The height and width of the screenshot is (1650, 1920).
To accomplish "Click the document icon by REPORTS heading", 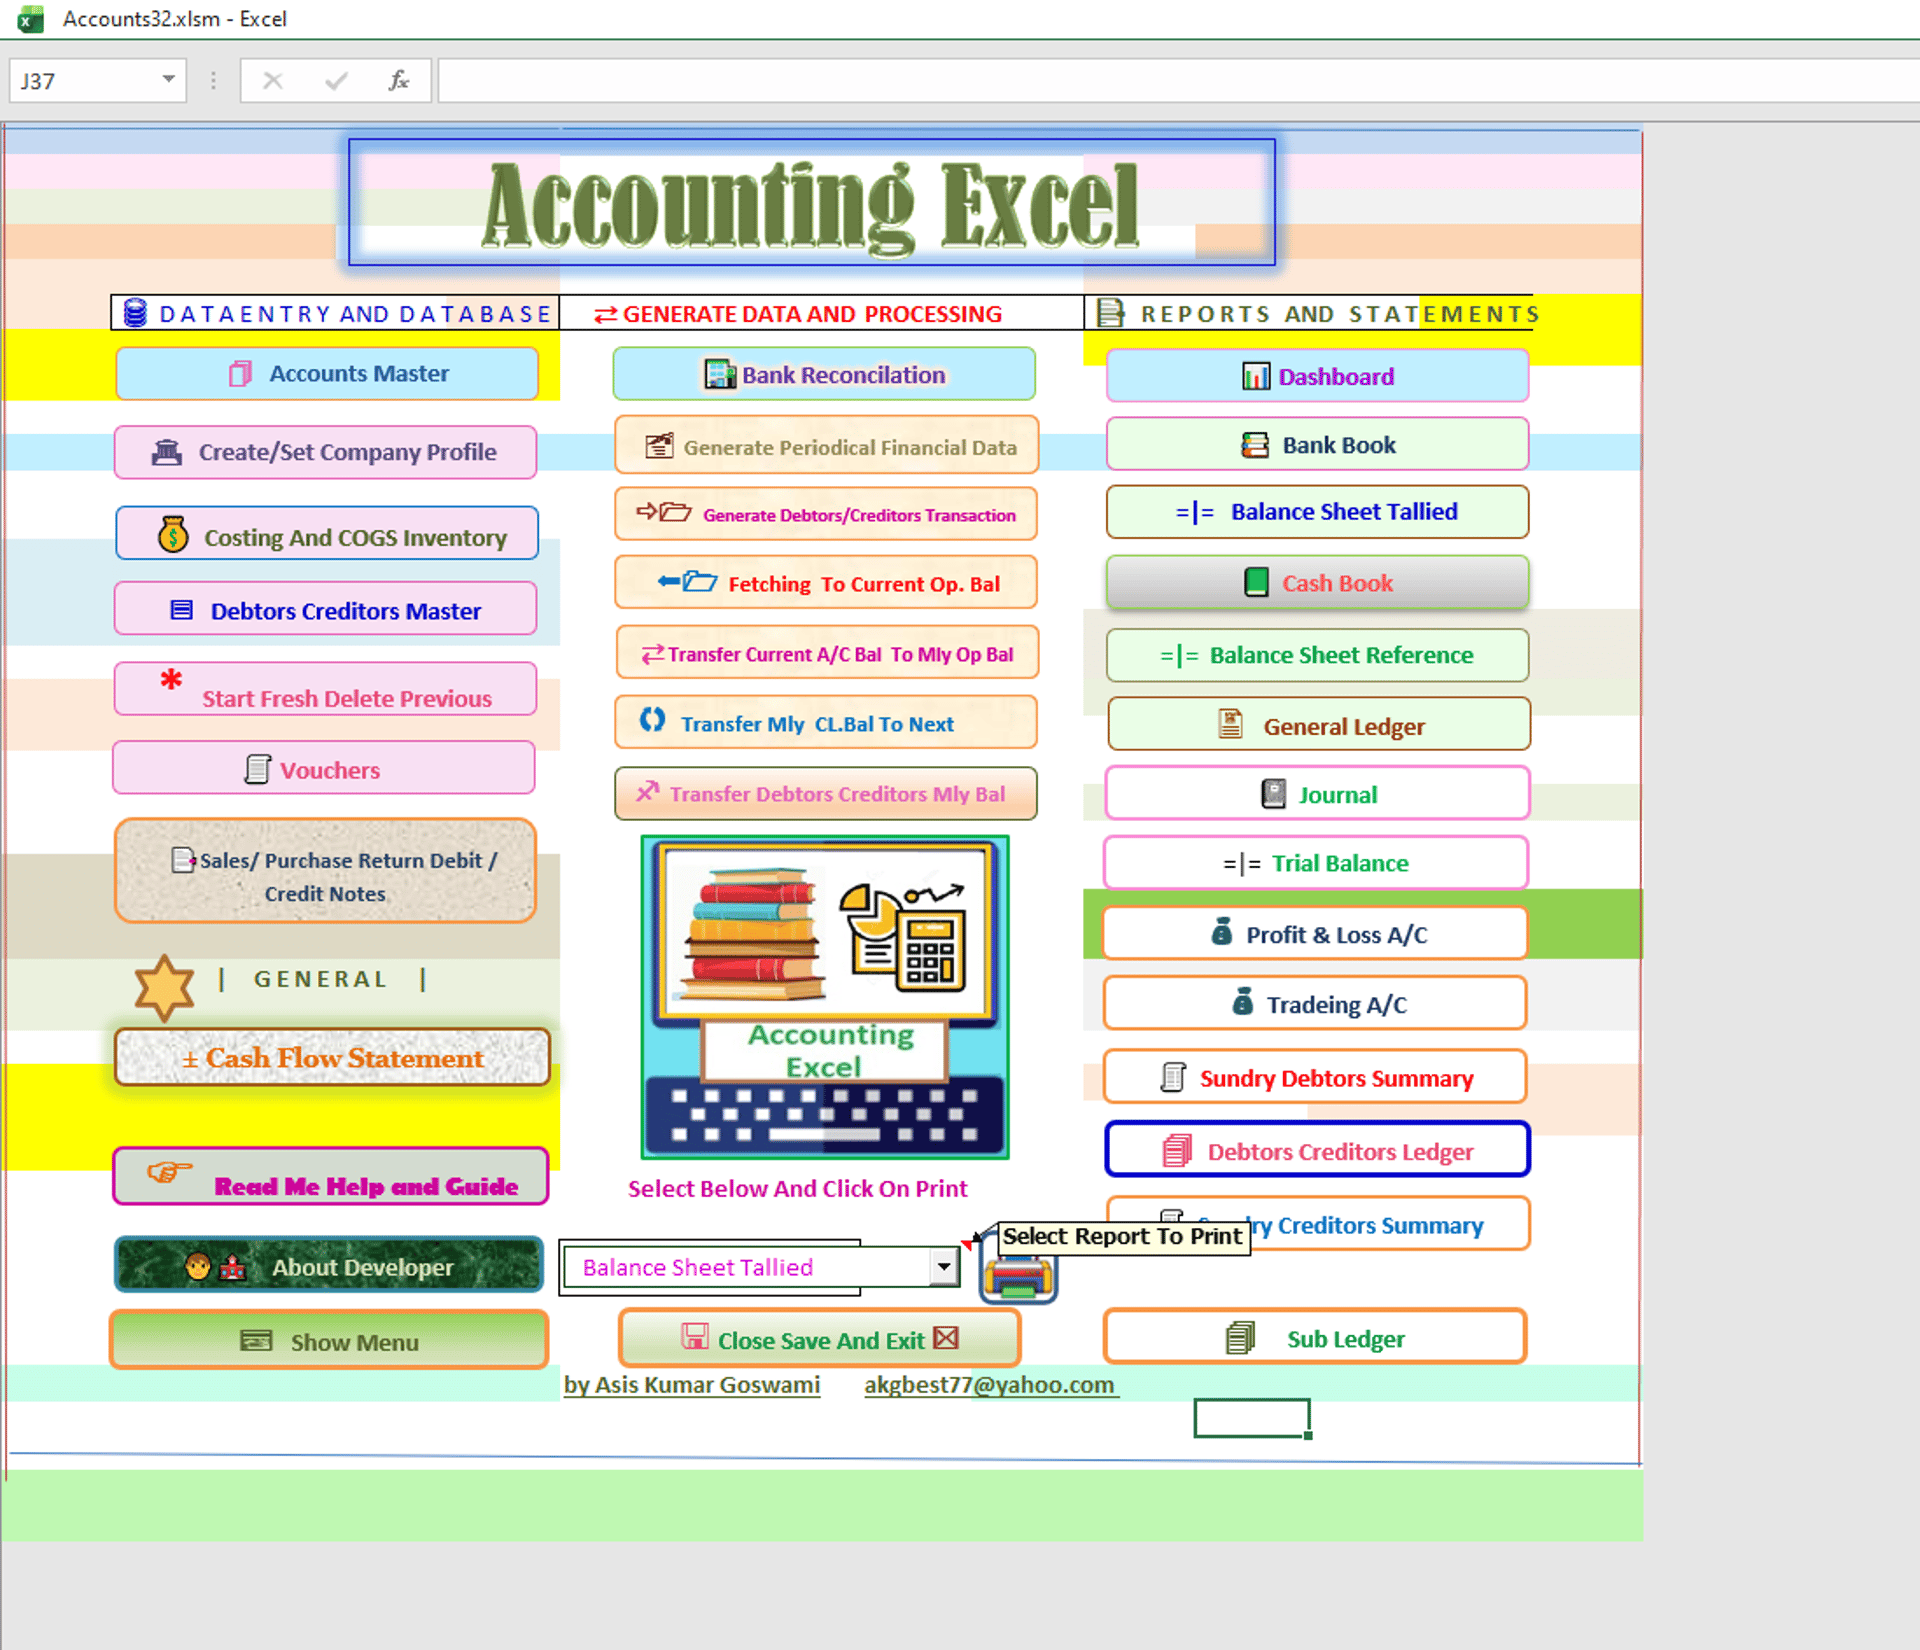I will pyautogui.click(x=1110, y=313).
